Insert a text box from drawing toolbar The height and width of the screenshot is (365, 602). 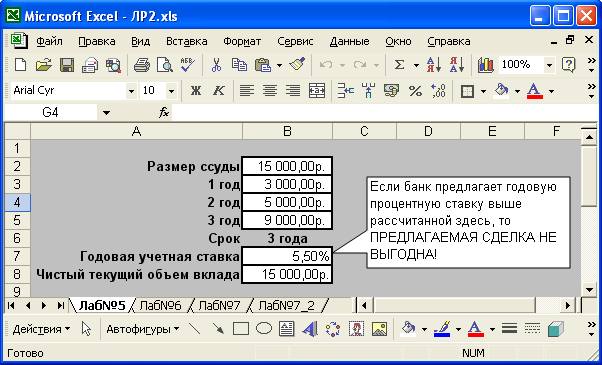click(x=287, y=329)
